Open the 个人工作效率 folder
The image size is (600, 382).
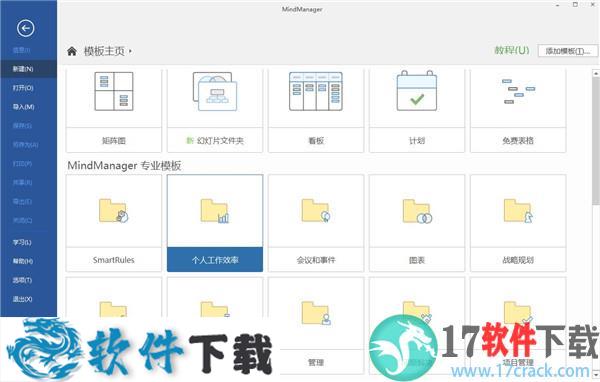coord(215,223)
